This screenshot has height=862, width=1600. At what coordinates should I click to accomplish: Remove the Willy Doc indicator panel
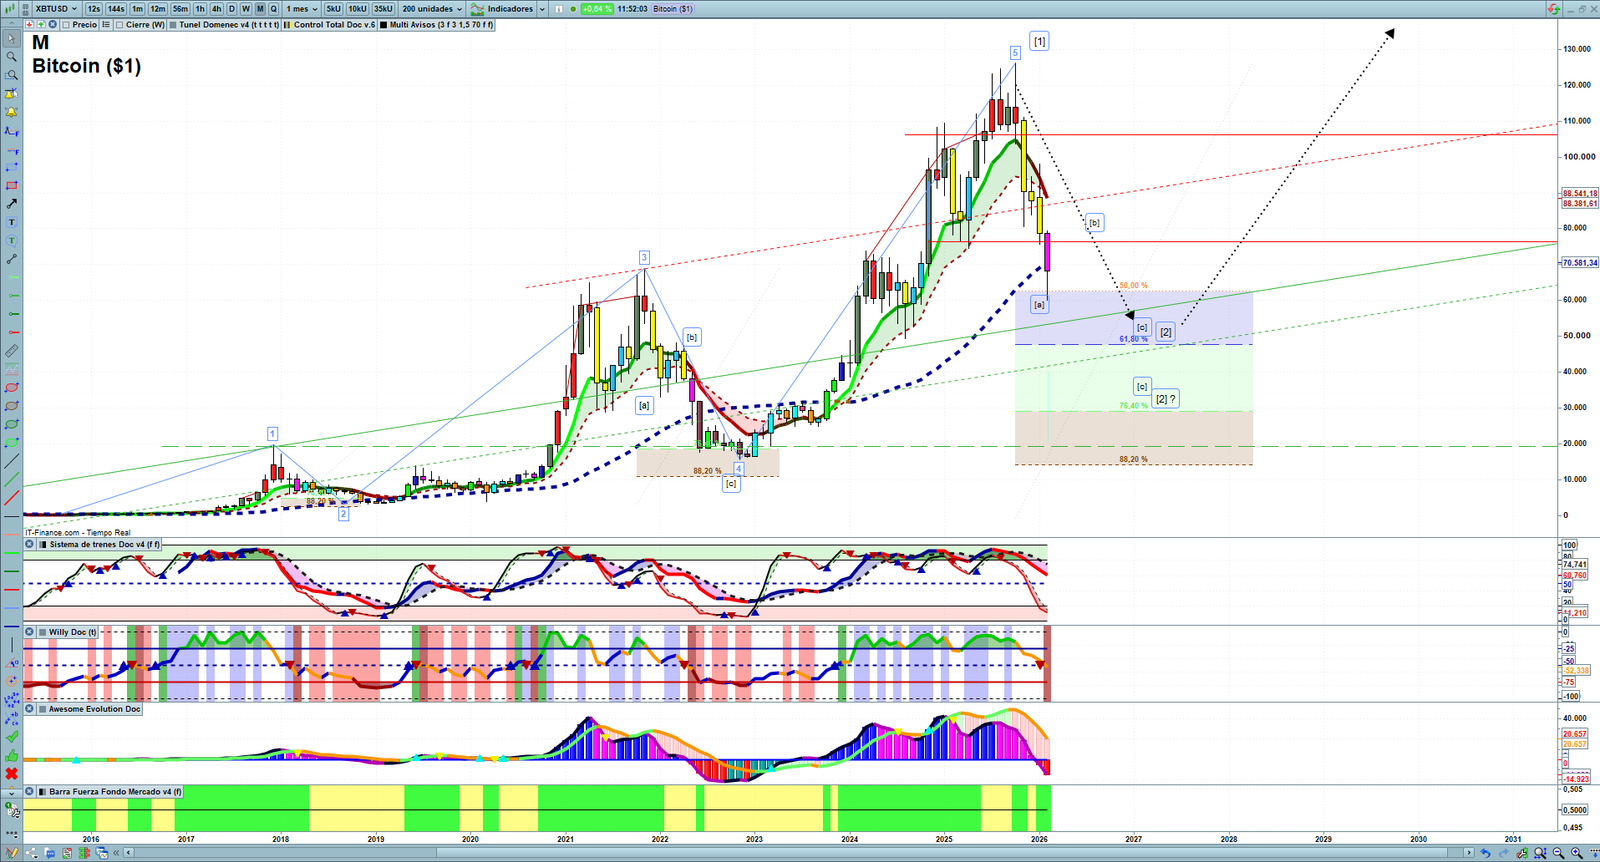tap(30, 632)
